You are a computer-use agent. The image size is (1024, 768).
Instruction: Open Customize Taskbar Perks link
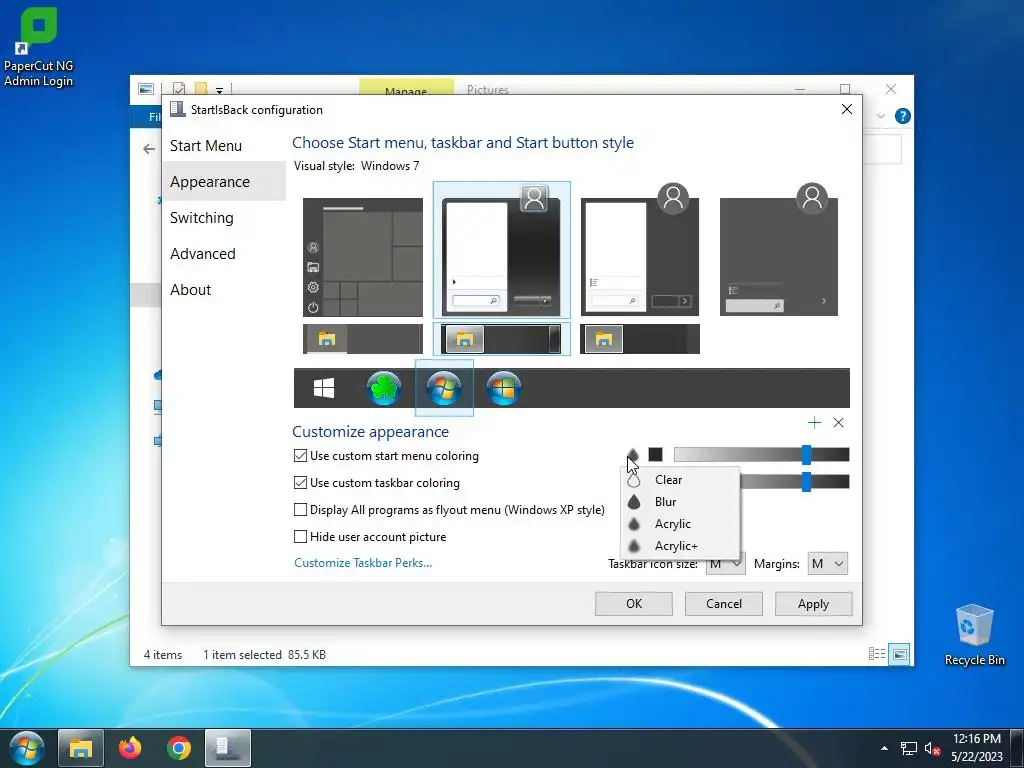(x=363, y=563)
